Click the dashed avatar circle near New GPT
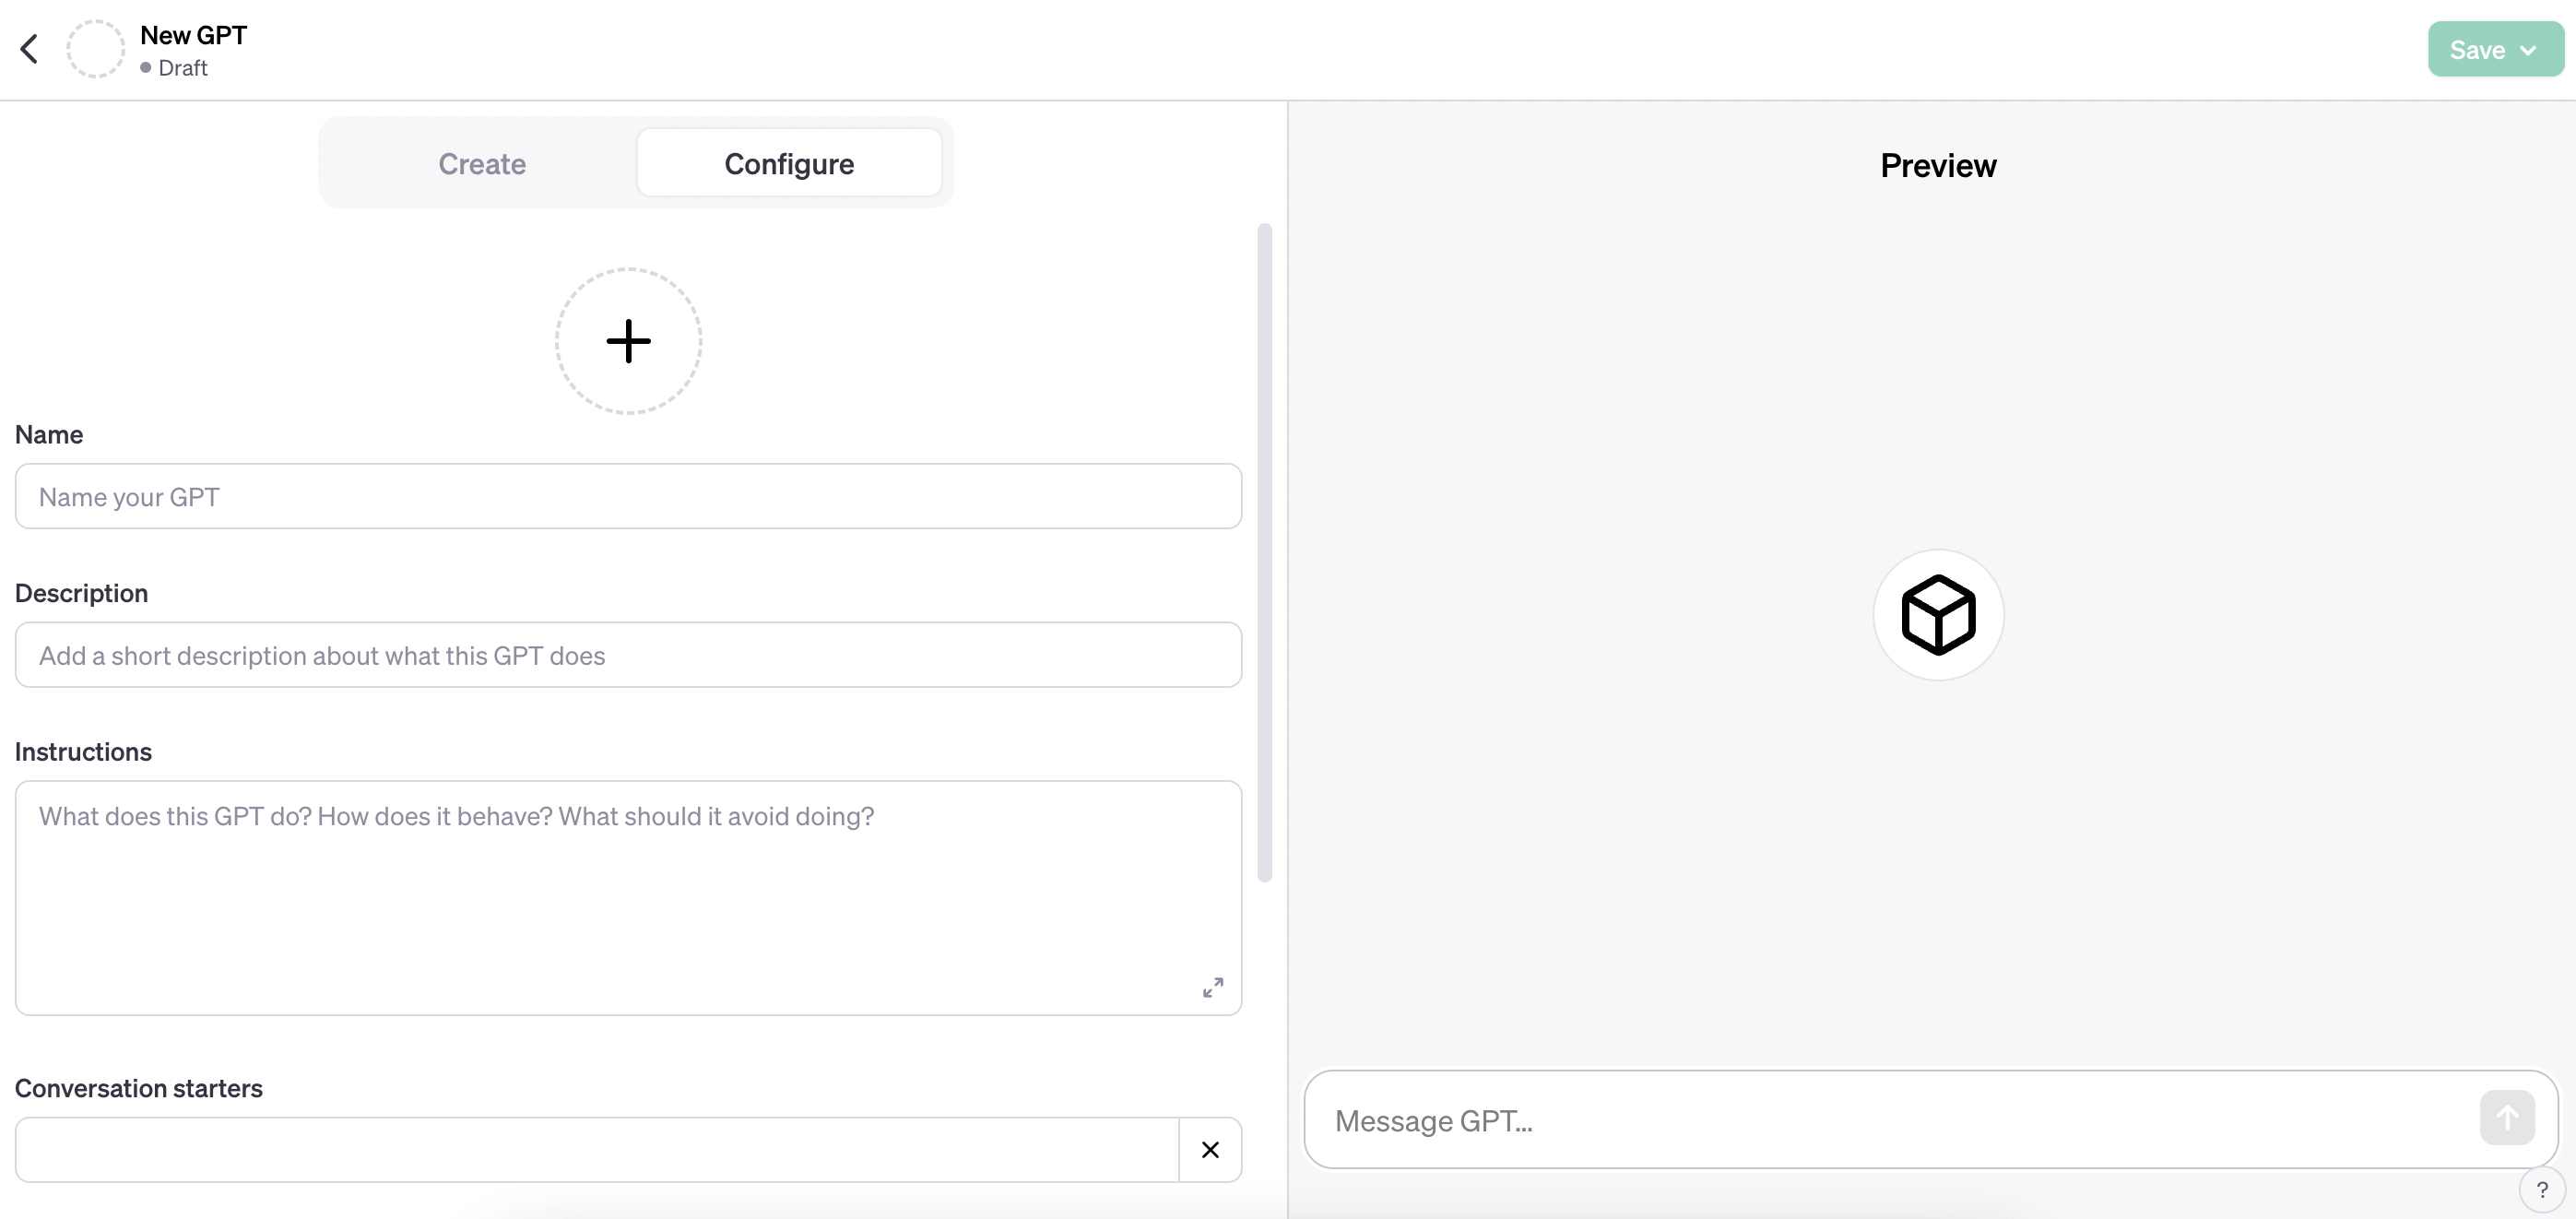 click(95, 49)
